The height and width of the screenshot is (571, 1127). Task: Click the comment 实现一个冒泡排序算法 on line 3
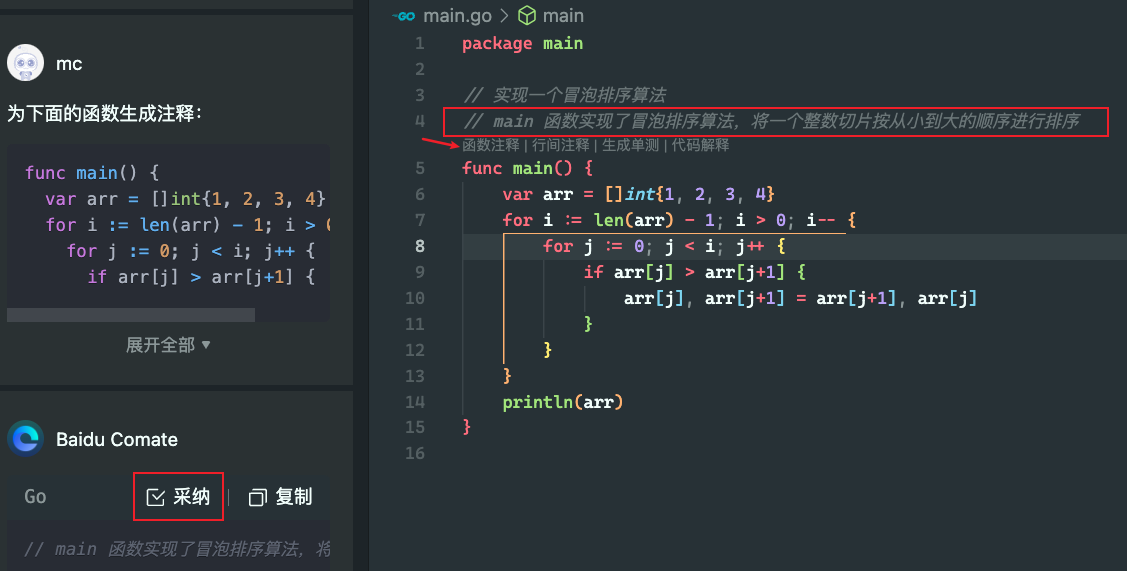coord(565,95)
